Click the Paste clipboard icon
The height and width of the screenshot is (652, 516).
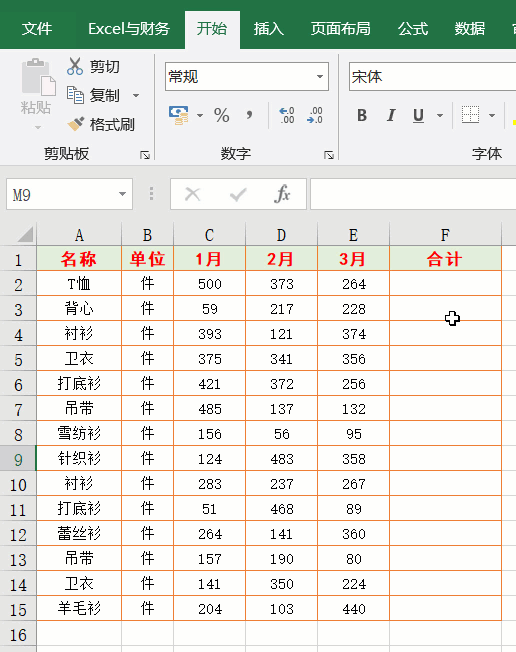pyautogui.click(x=38, y=77)
